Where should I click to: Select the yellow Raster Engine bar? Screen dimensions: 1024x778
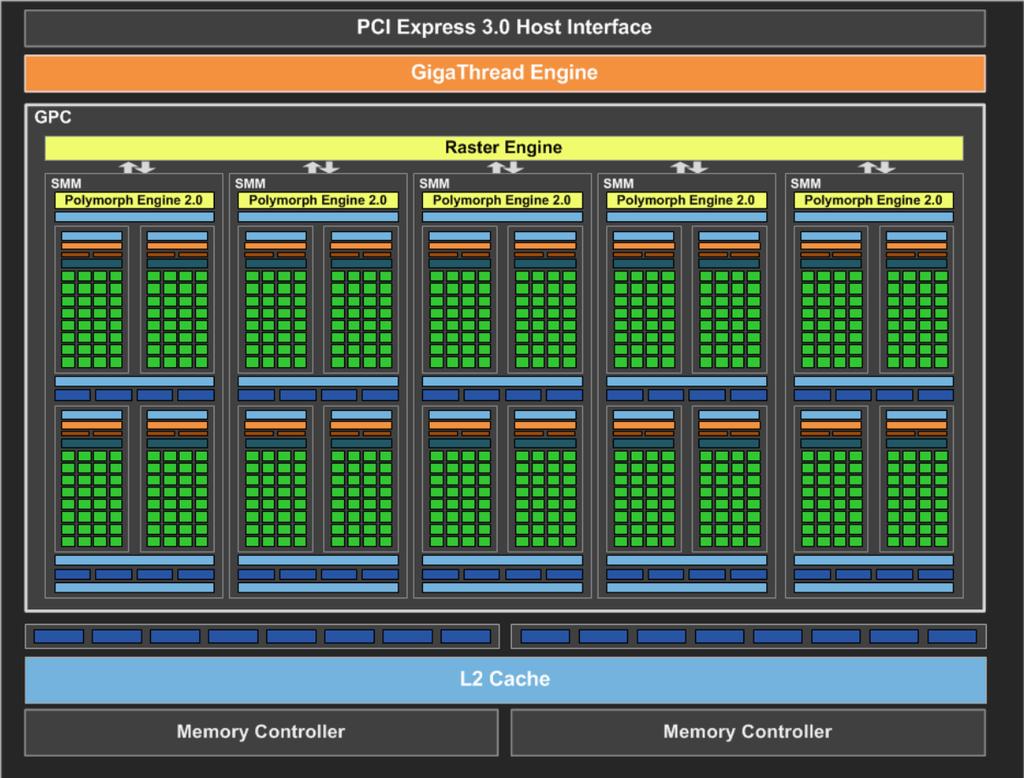(x=504, y=148)
